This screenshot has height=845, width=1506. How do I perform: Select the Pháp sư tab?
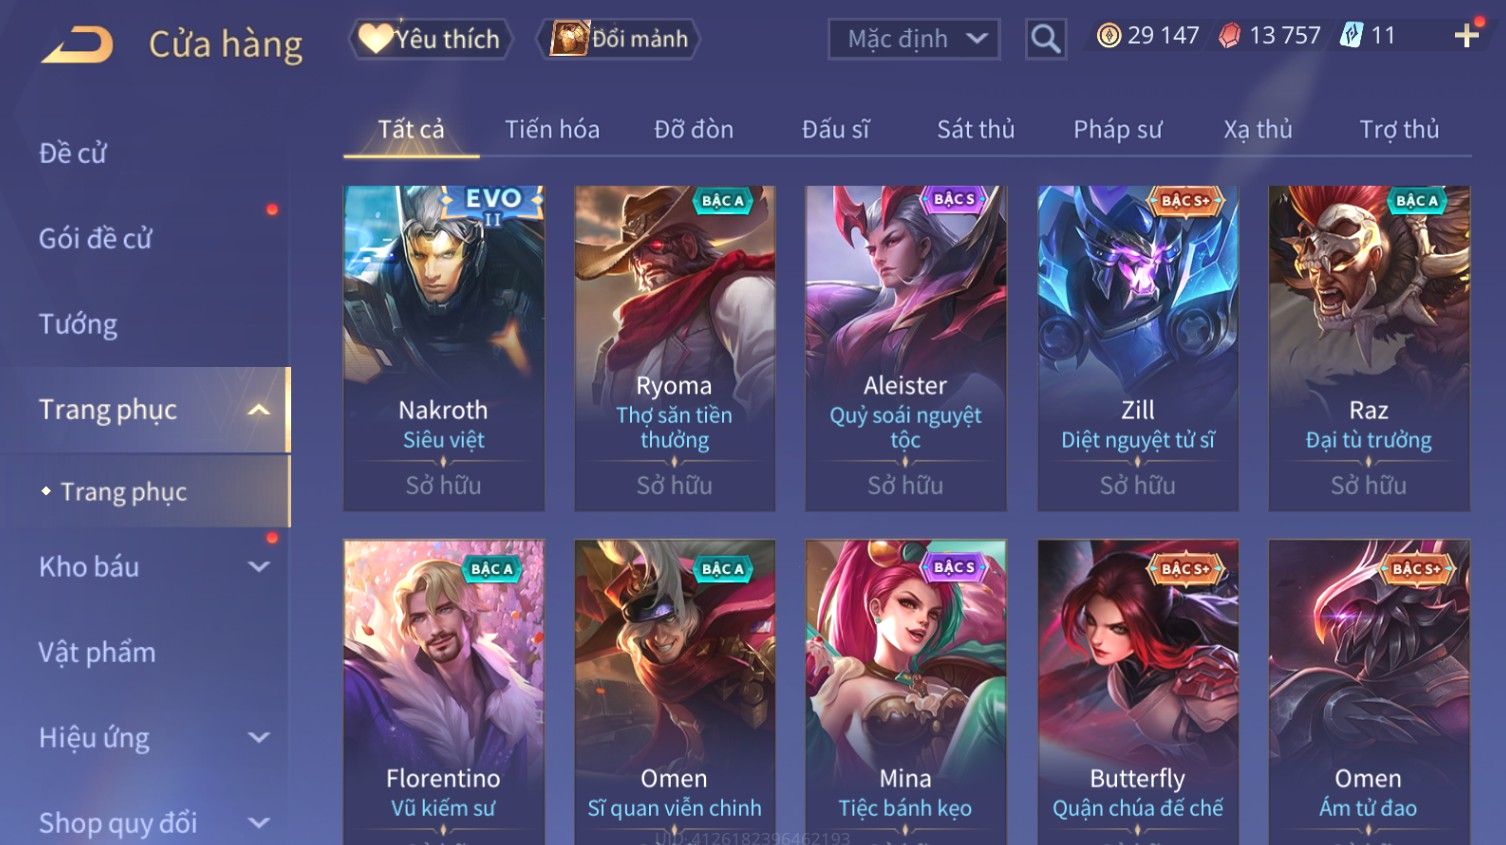pos(1118,129)
